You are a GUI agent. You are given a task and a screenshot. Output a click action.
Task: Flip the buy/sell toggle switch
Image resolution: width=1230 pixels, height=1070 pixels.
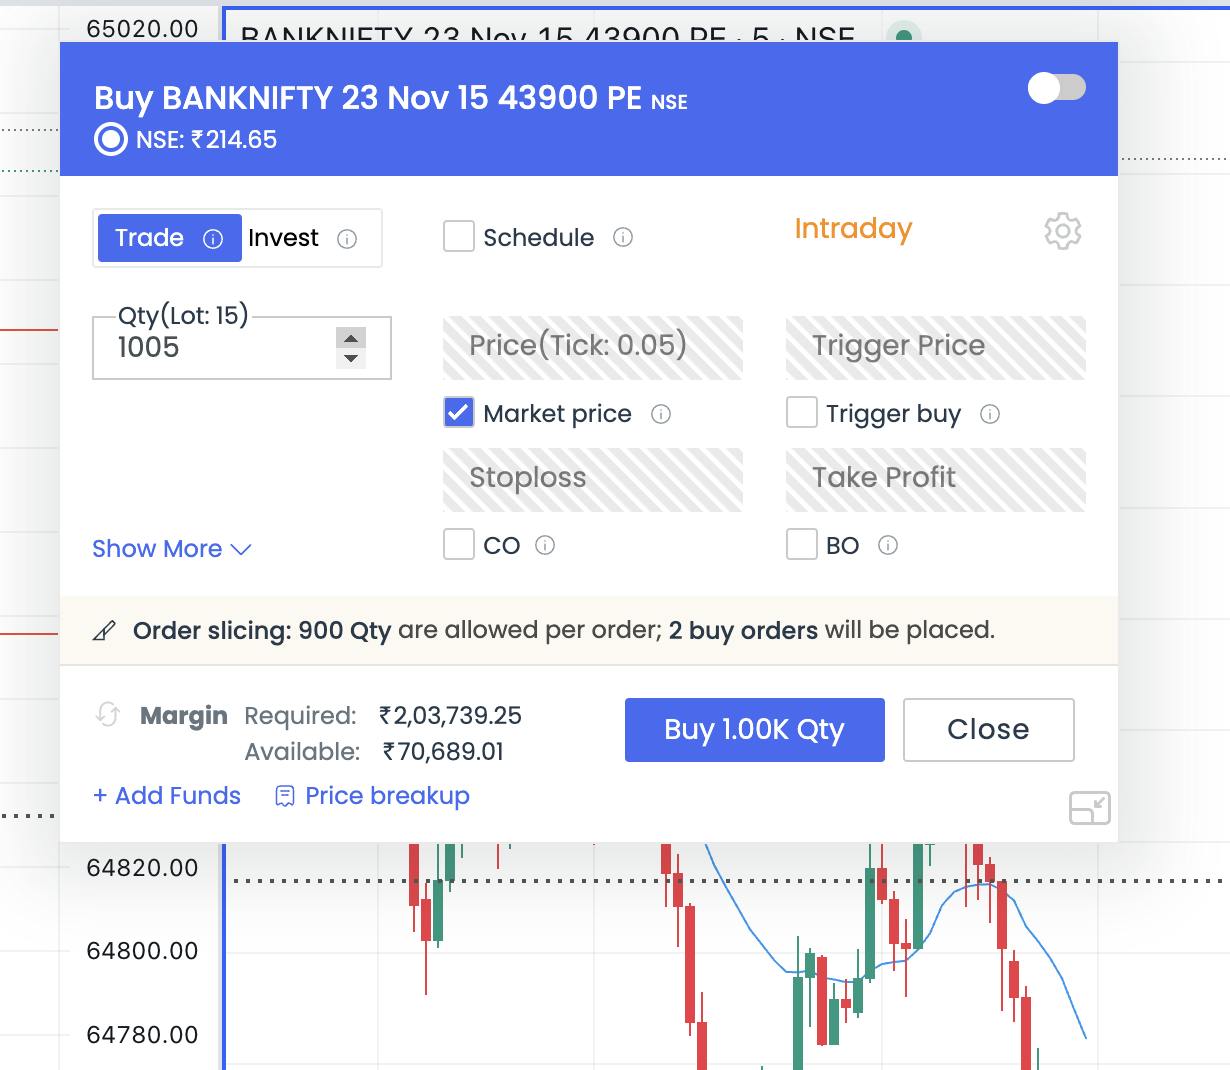click(x=1056, y=88)
